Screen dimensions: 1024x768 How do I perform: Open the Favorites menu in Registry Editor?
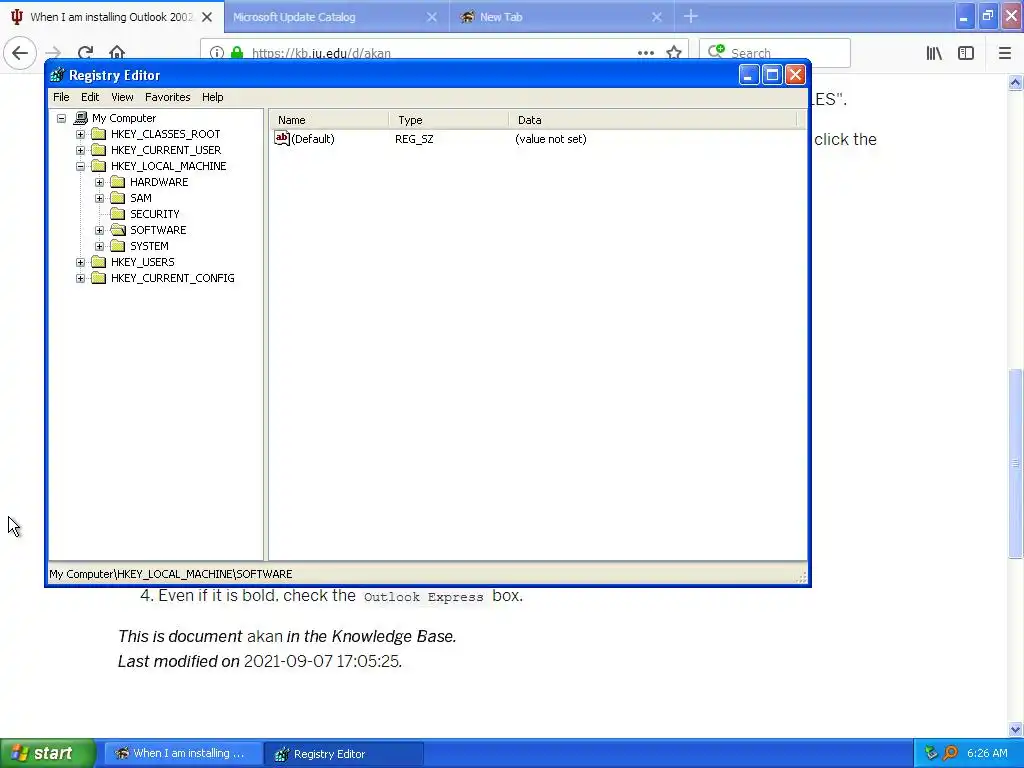coord(168,97)
